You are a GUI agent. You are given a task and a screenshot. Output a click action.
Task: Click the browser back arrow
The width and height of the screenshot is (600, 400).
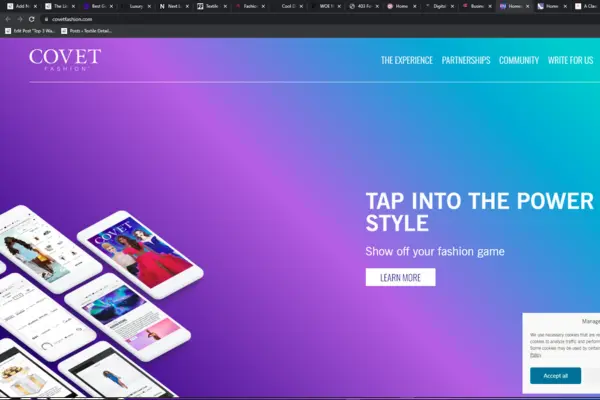[x=8, y=19]
